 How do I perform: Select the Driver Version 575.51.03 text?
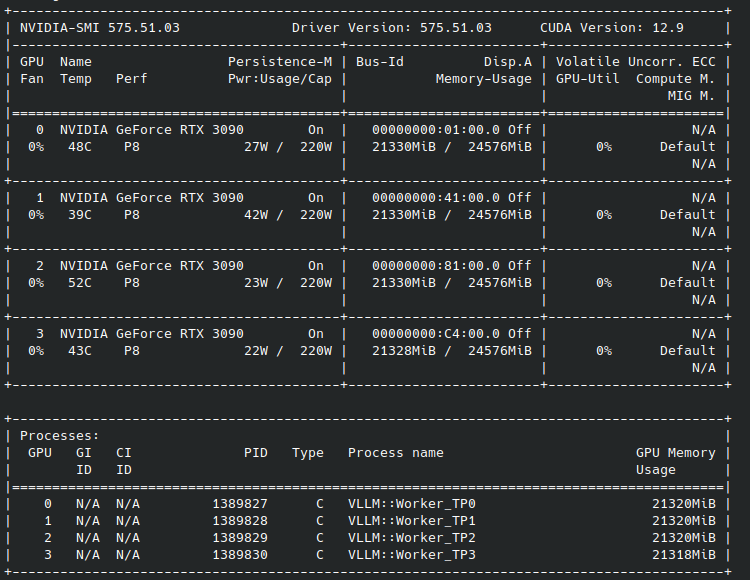tap(392, 28)
